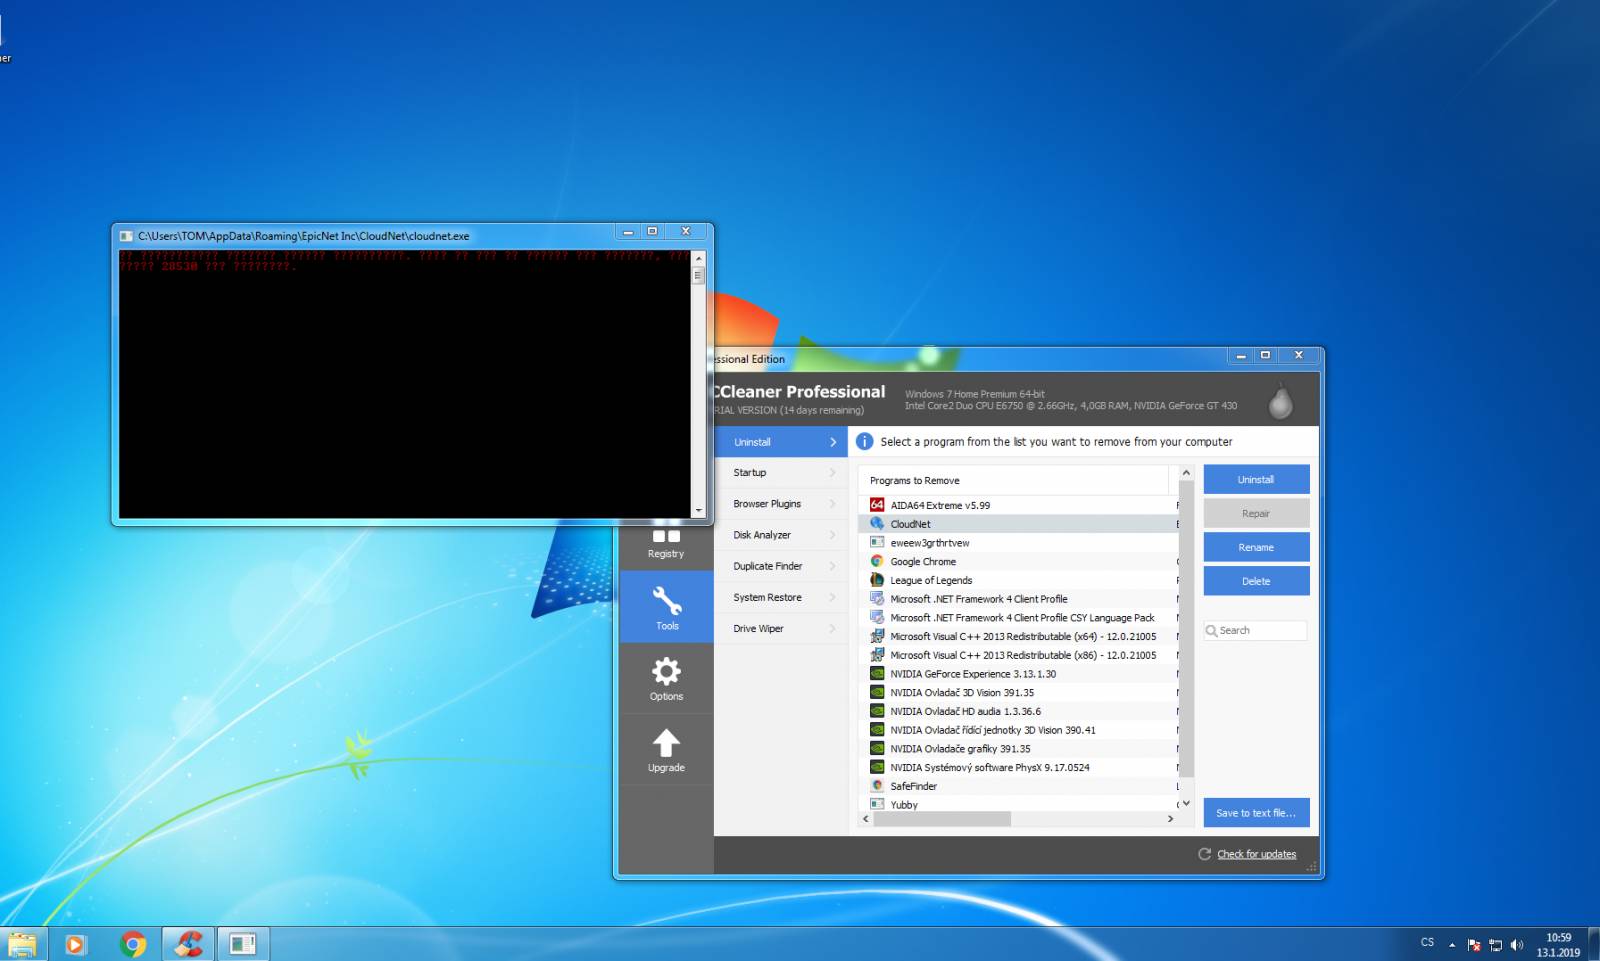This screenshot has height=961, width=1600.
Task: Click the CS language indicator in taskbar
Action: pyautogui.click(x=1427, y=943)
